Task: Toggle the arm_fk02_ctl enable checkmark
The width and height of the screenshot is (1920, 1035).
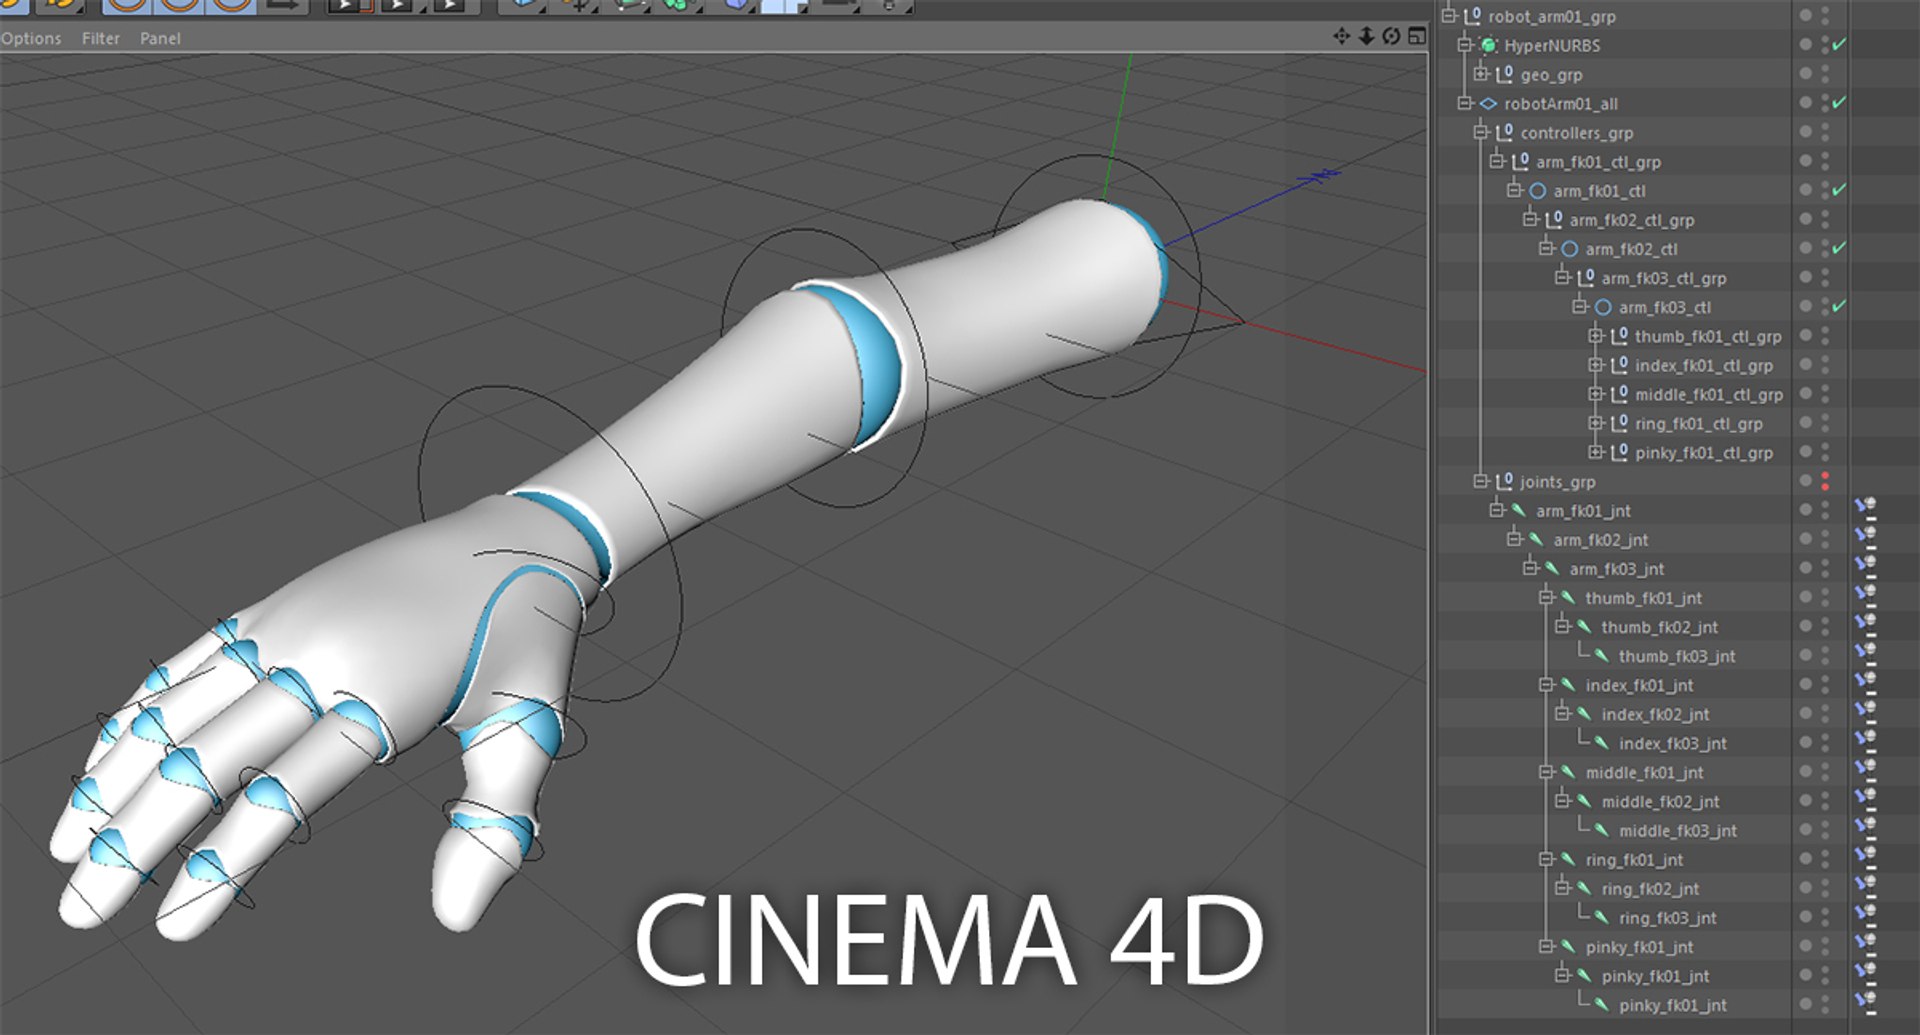Action: (x=1839, y=248)
